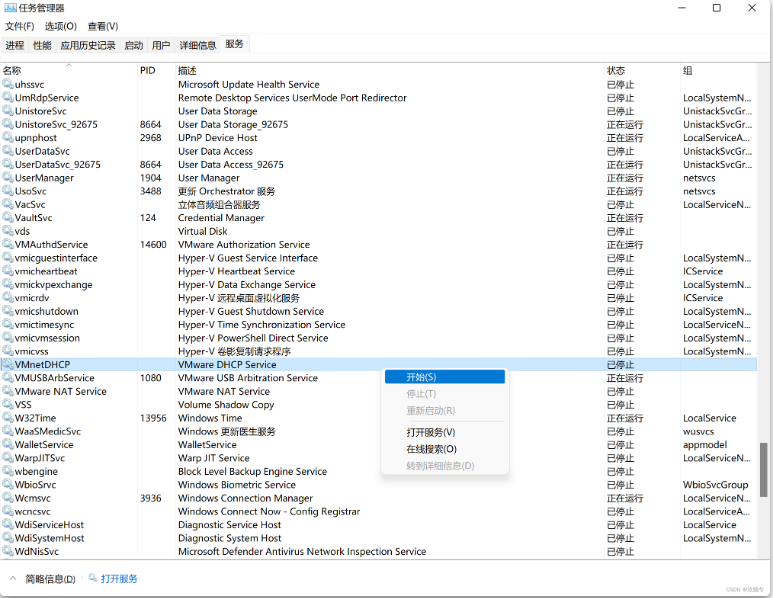Switch to the 进程 tab
The image size is (773, 598).
14,45
